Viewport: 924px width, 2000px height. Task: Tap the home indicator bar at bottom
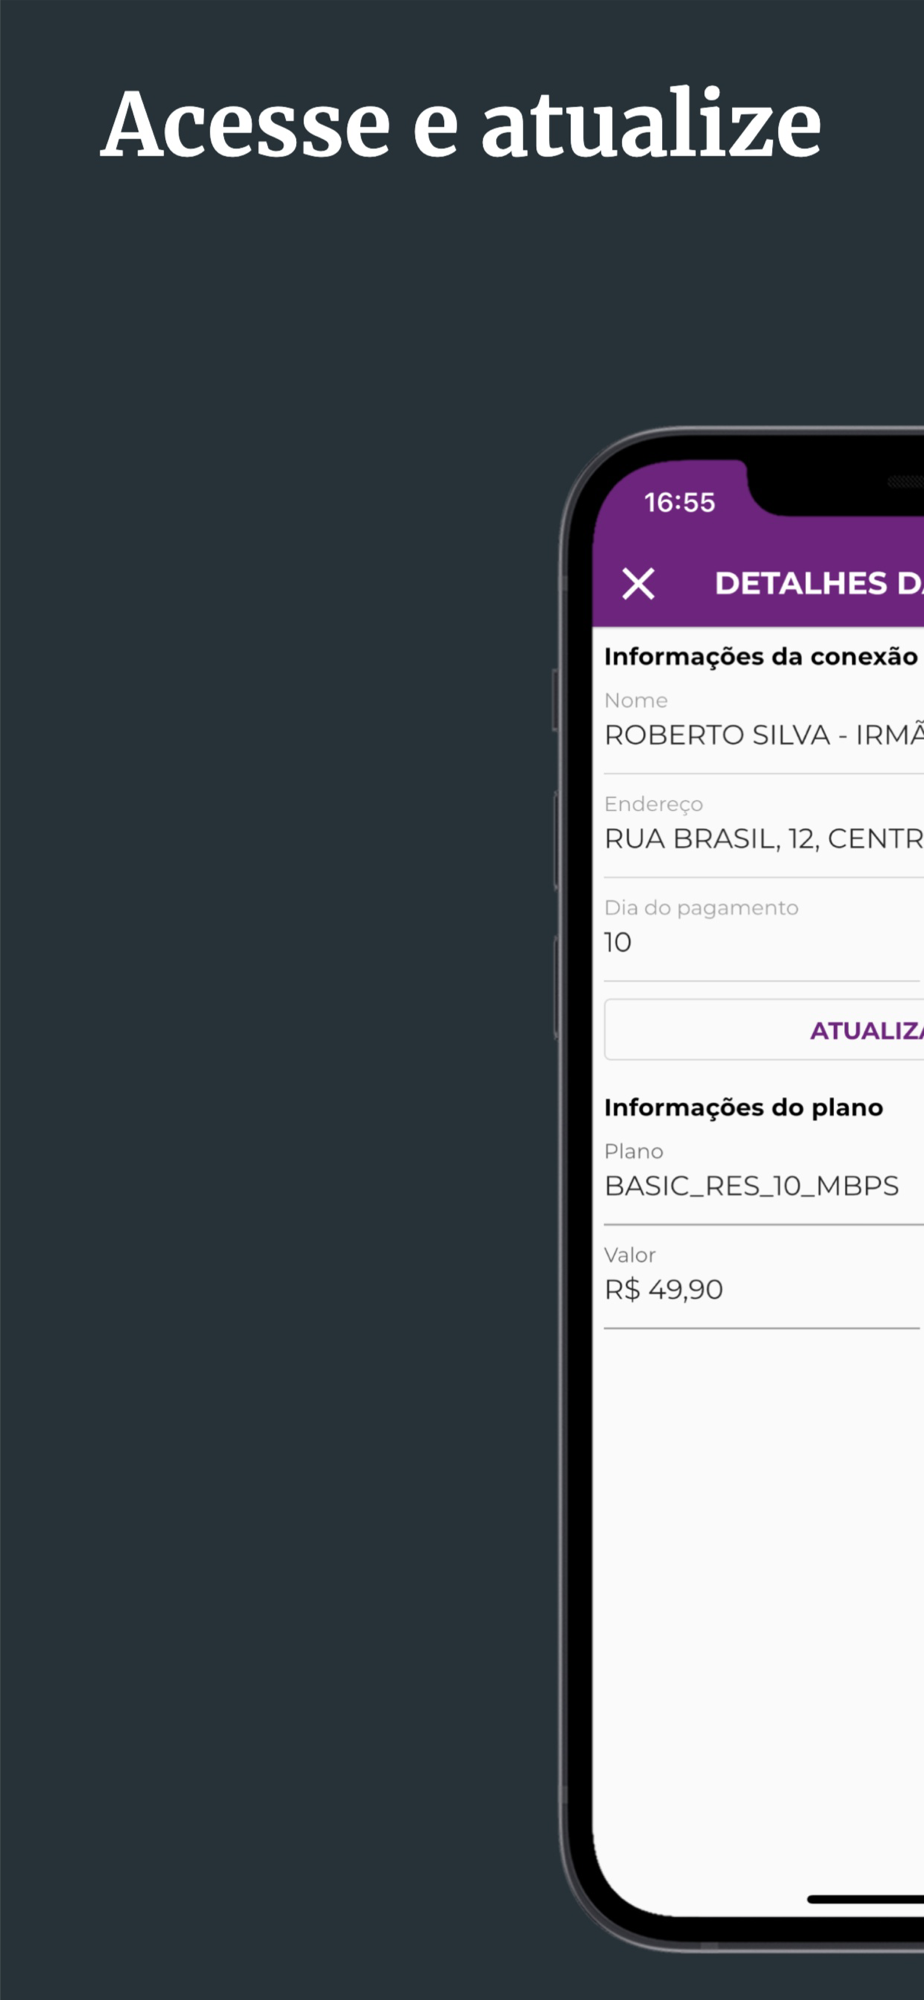(865, 1899)
